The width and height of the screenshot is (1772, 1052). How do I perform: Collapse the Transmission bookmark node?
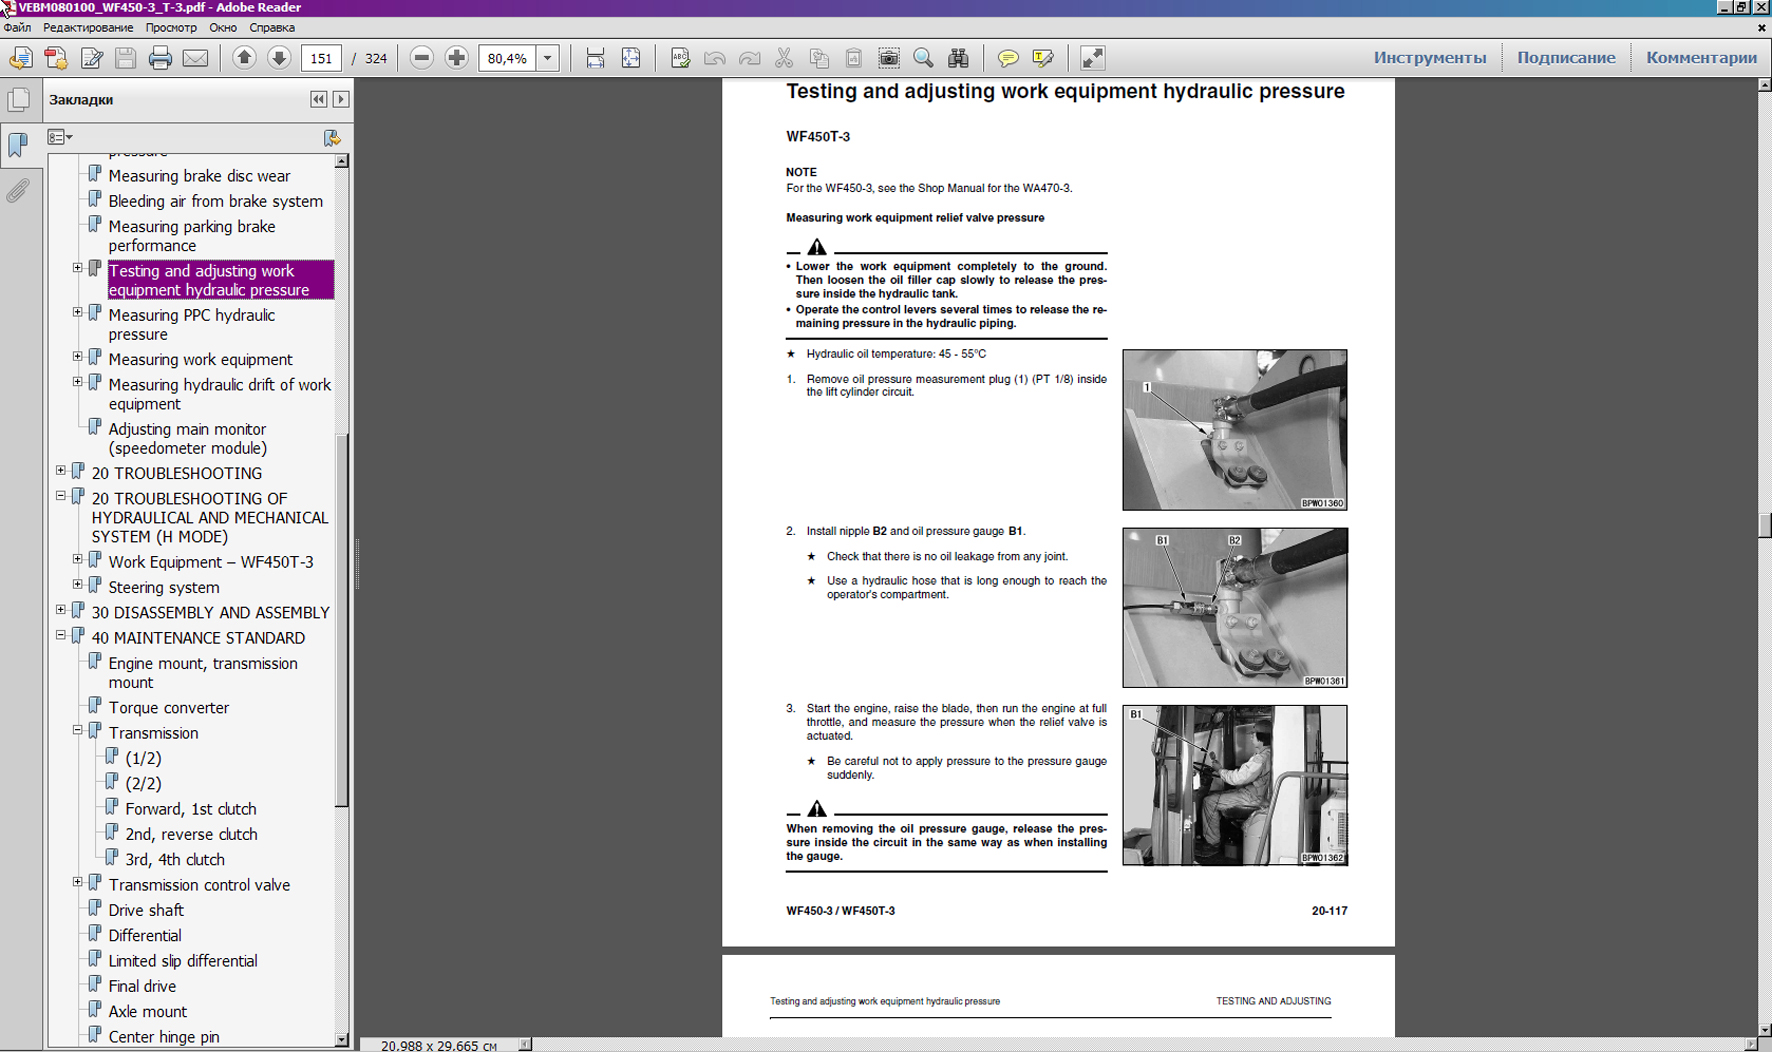(78, 731)
